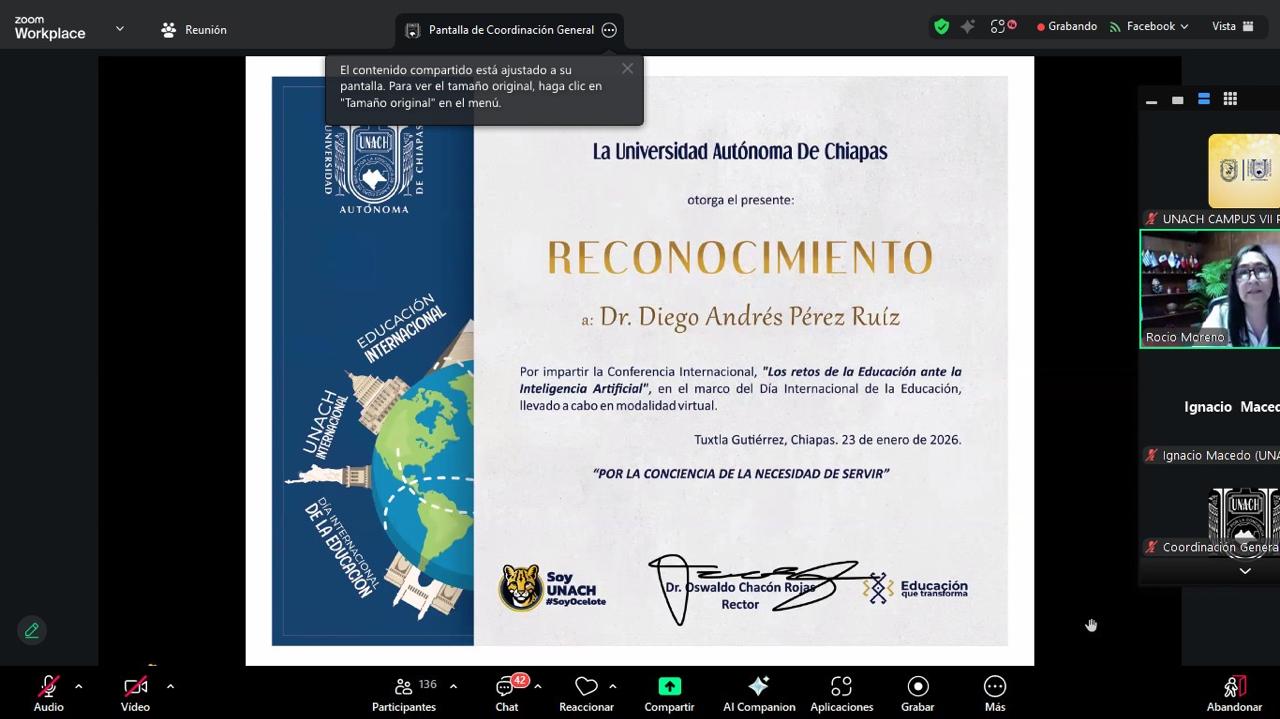Open Aplicaciones in the meeting toolbar

841,688
